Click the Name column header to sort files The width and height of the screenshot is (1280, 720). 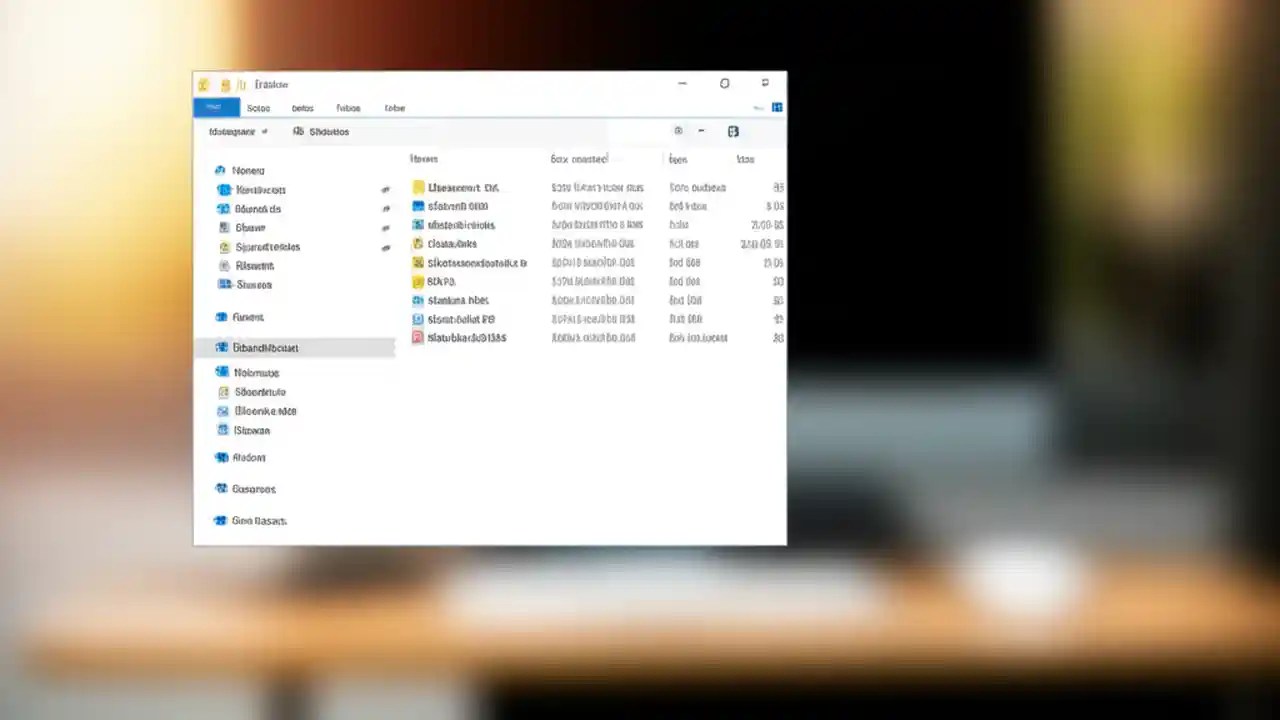(423, 159)
